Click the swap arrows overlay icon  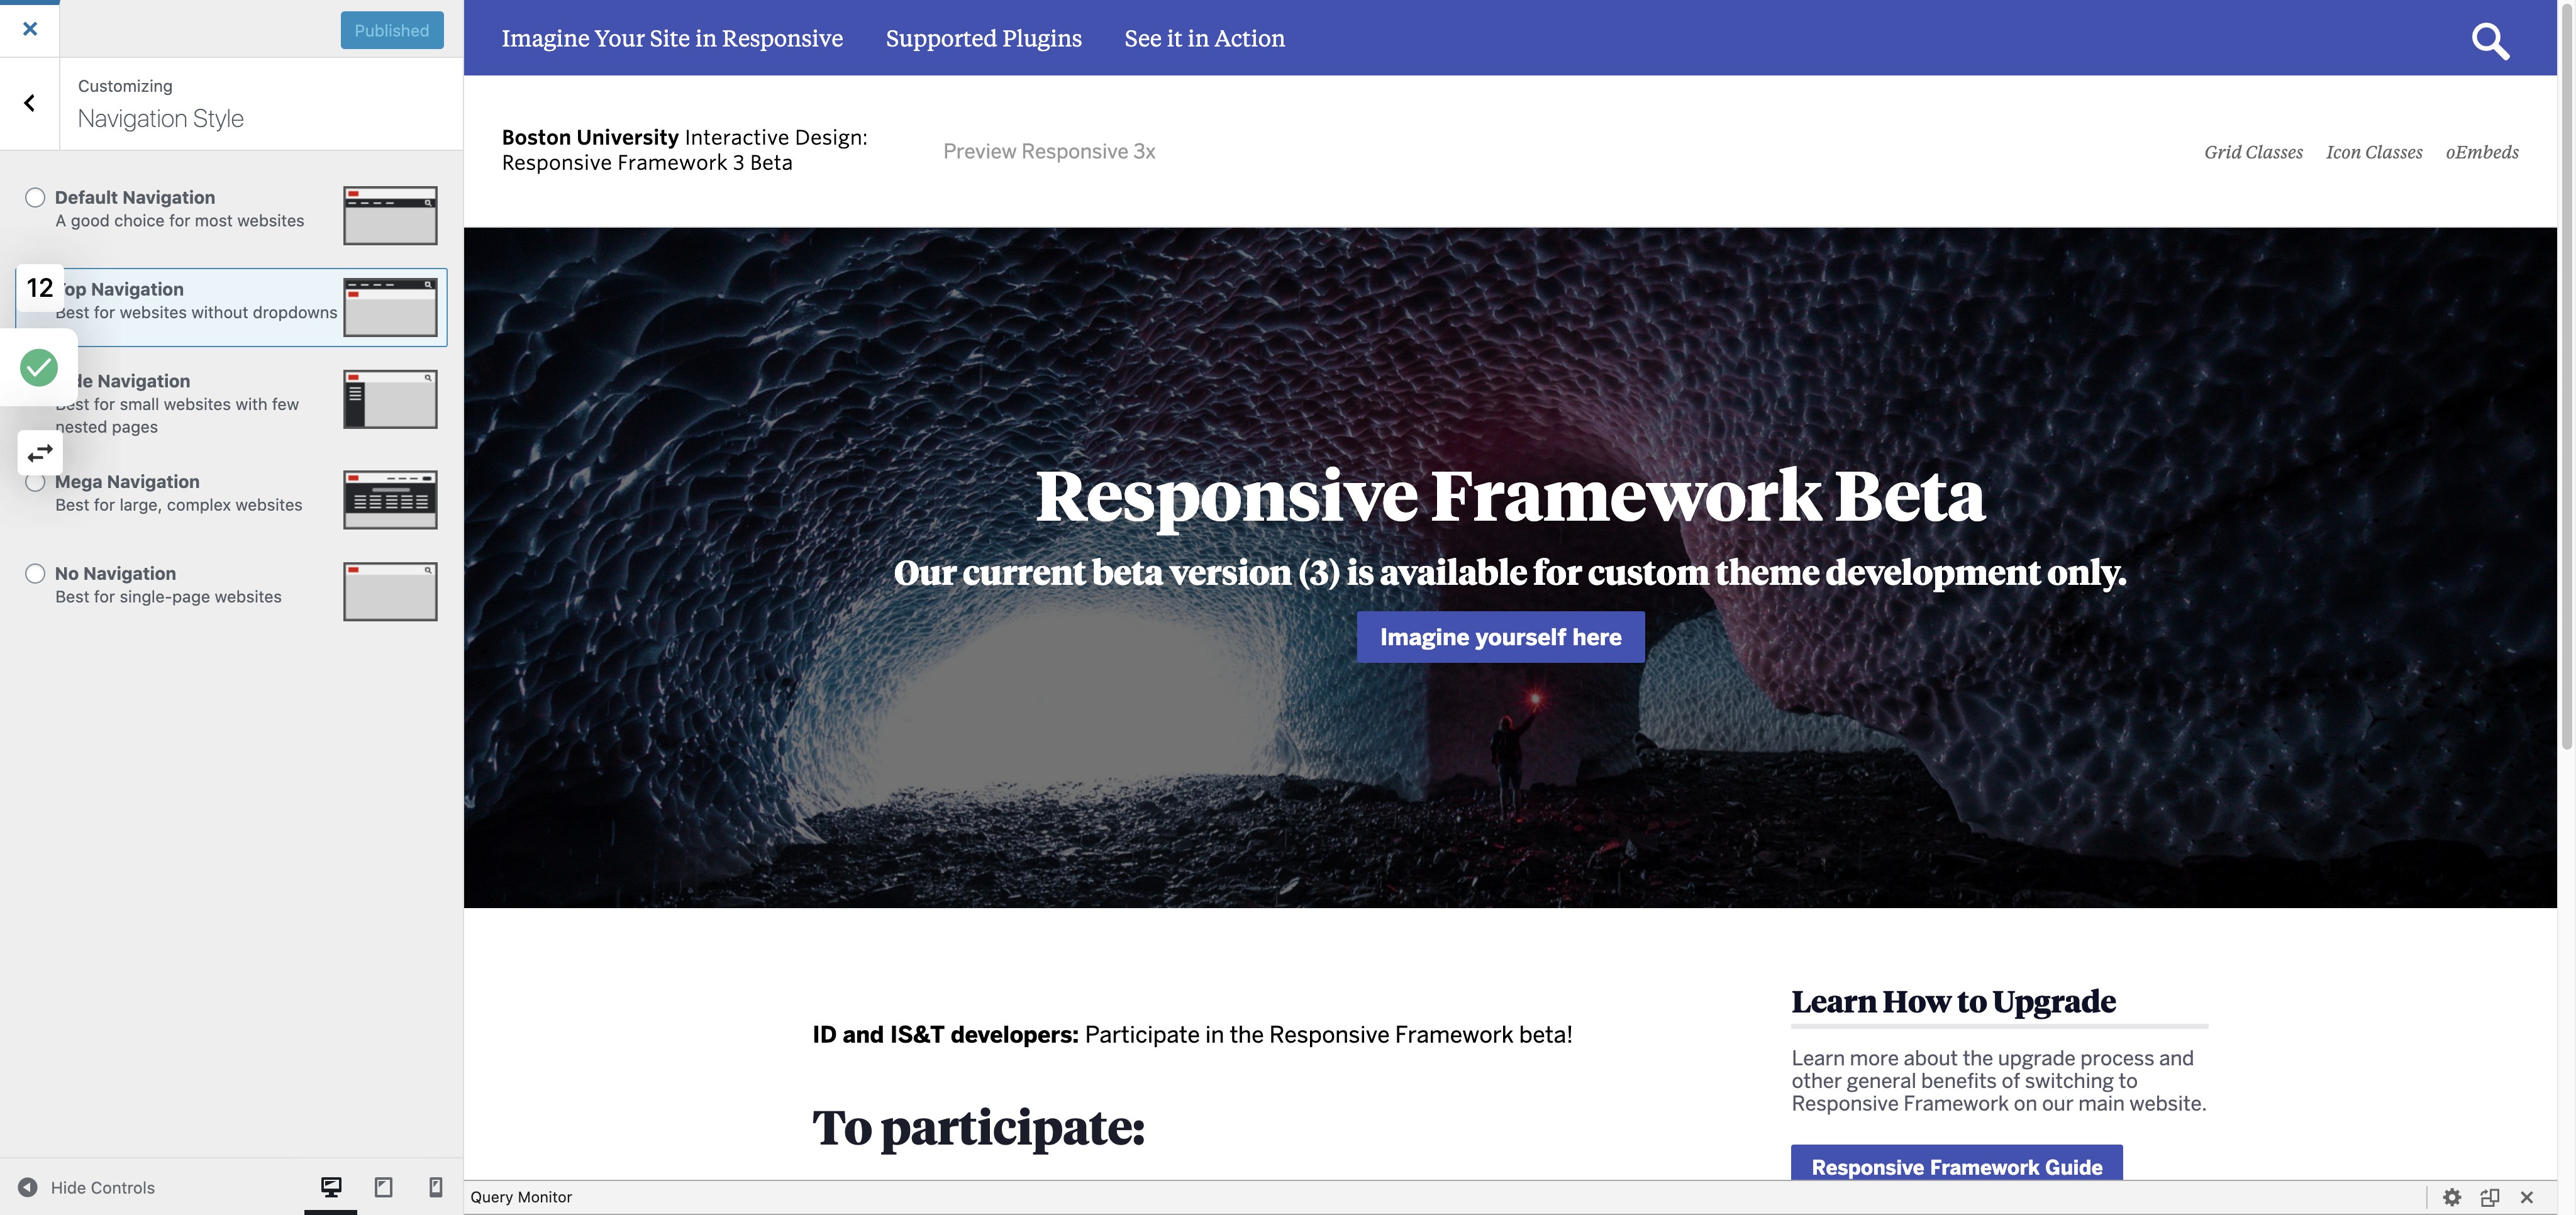[40, 453]
